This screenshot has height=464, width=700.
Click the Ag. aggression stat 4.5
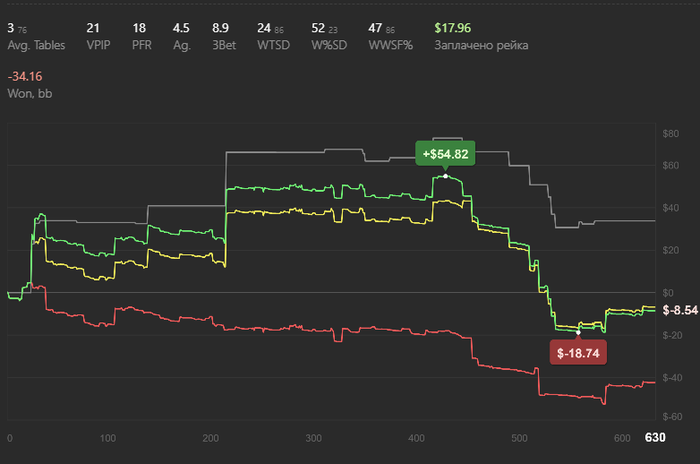click(x=181, y=27)
